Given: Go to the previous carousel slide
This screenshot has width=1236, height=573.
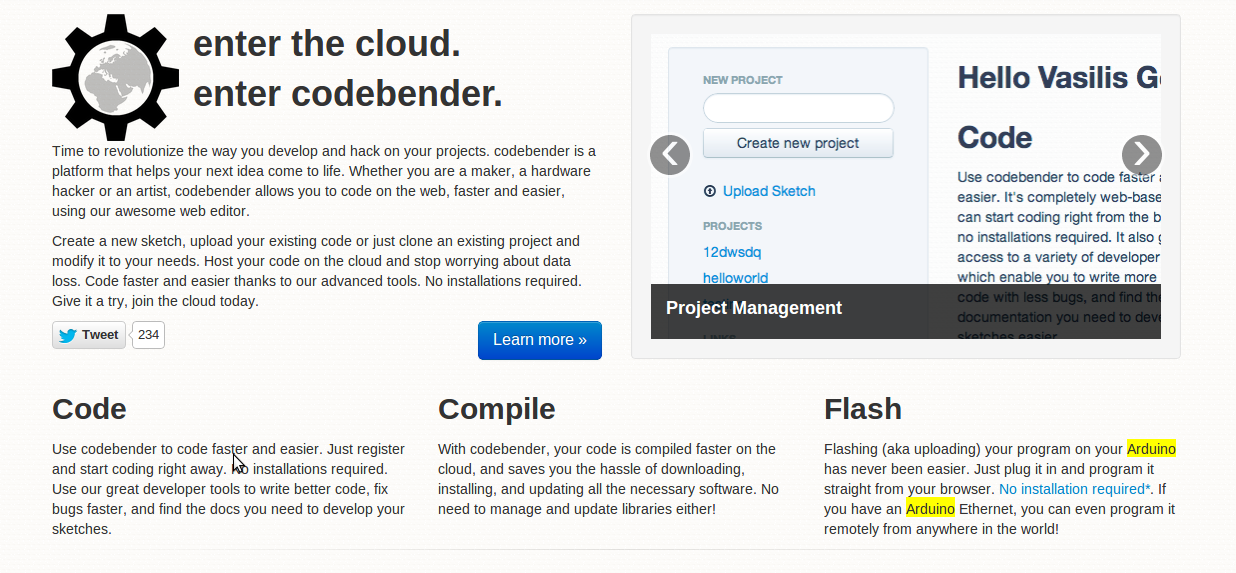Looking at the screenshot, I should [670, 155].
